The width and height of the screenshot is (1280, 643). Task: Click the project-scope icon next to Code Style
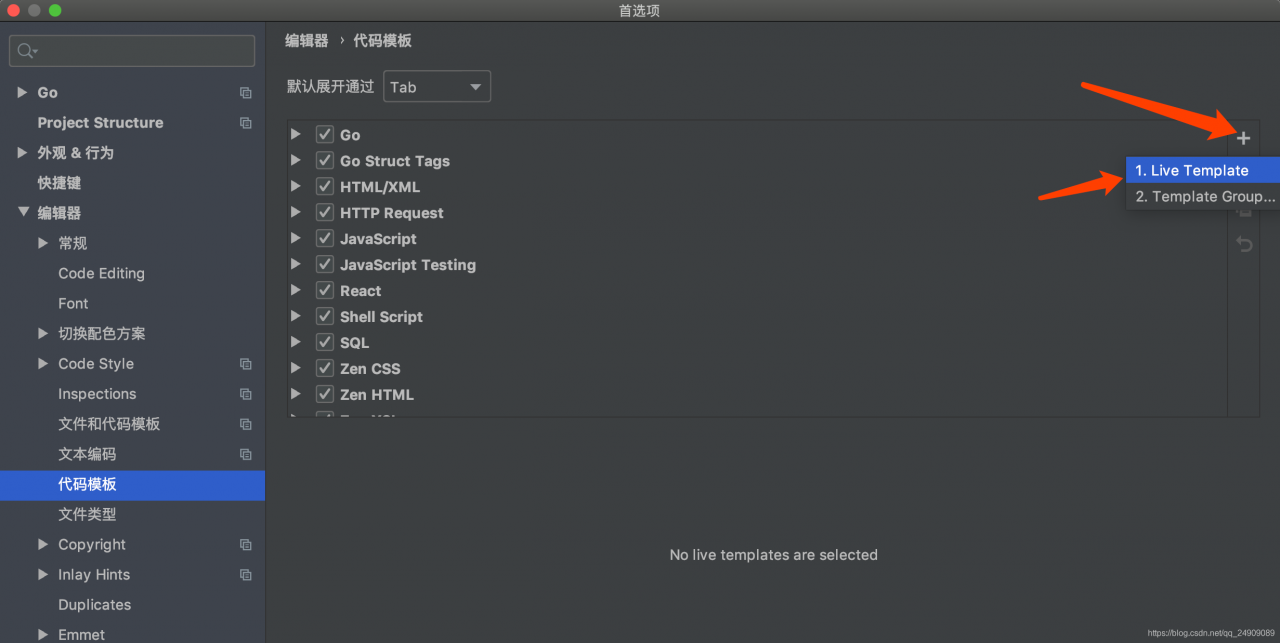click(246, 364)
